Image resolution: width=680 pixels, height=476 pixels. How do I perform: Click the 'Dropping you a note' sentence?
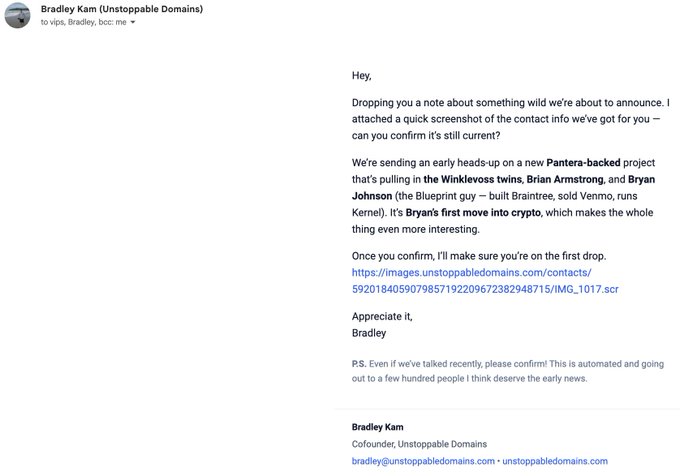(x=509, y=104)
